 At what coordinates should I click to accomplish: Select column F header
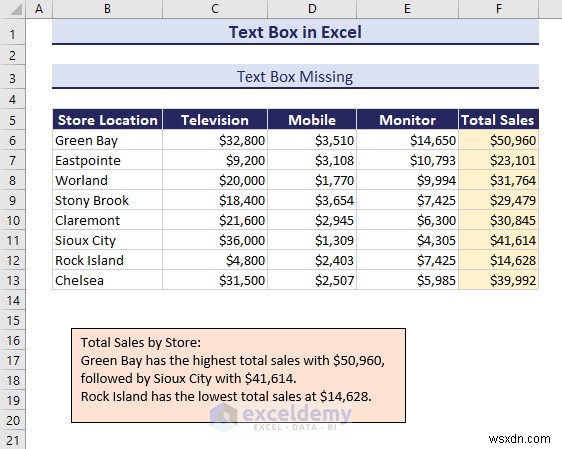tap(499, 9)
